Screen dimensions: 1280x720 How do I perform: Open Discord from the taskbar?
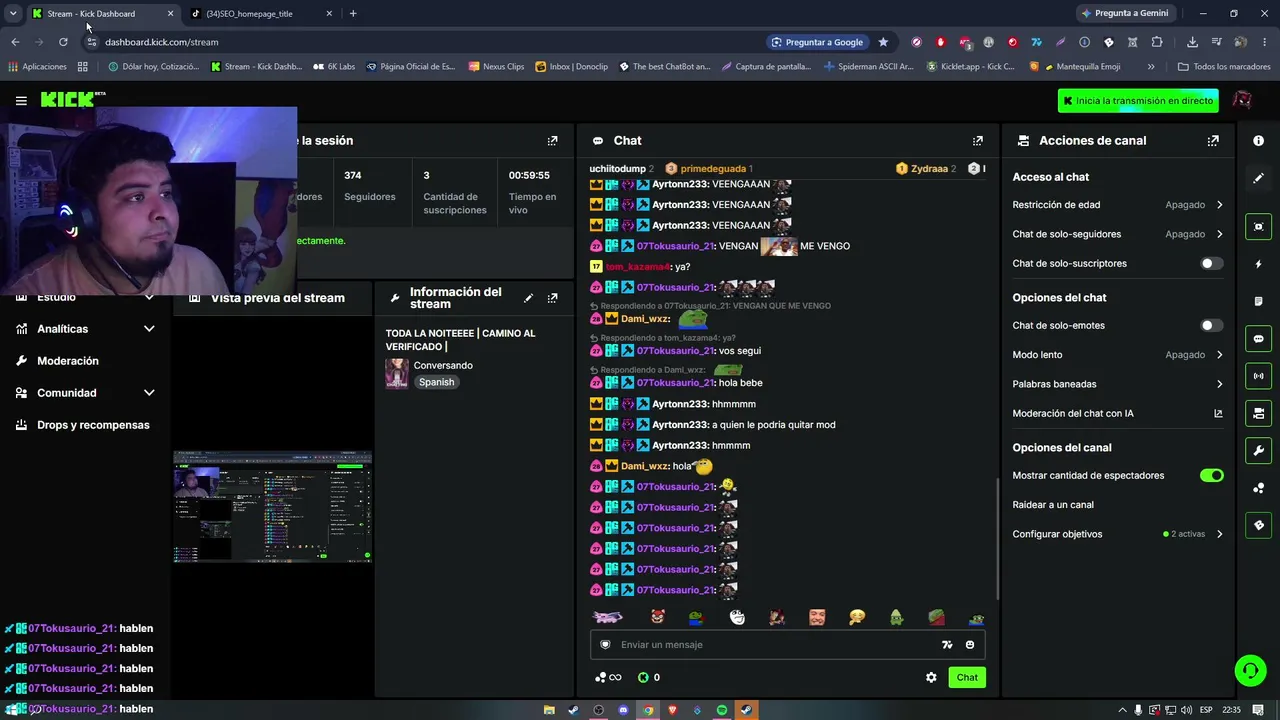point(623,710)
